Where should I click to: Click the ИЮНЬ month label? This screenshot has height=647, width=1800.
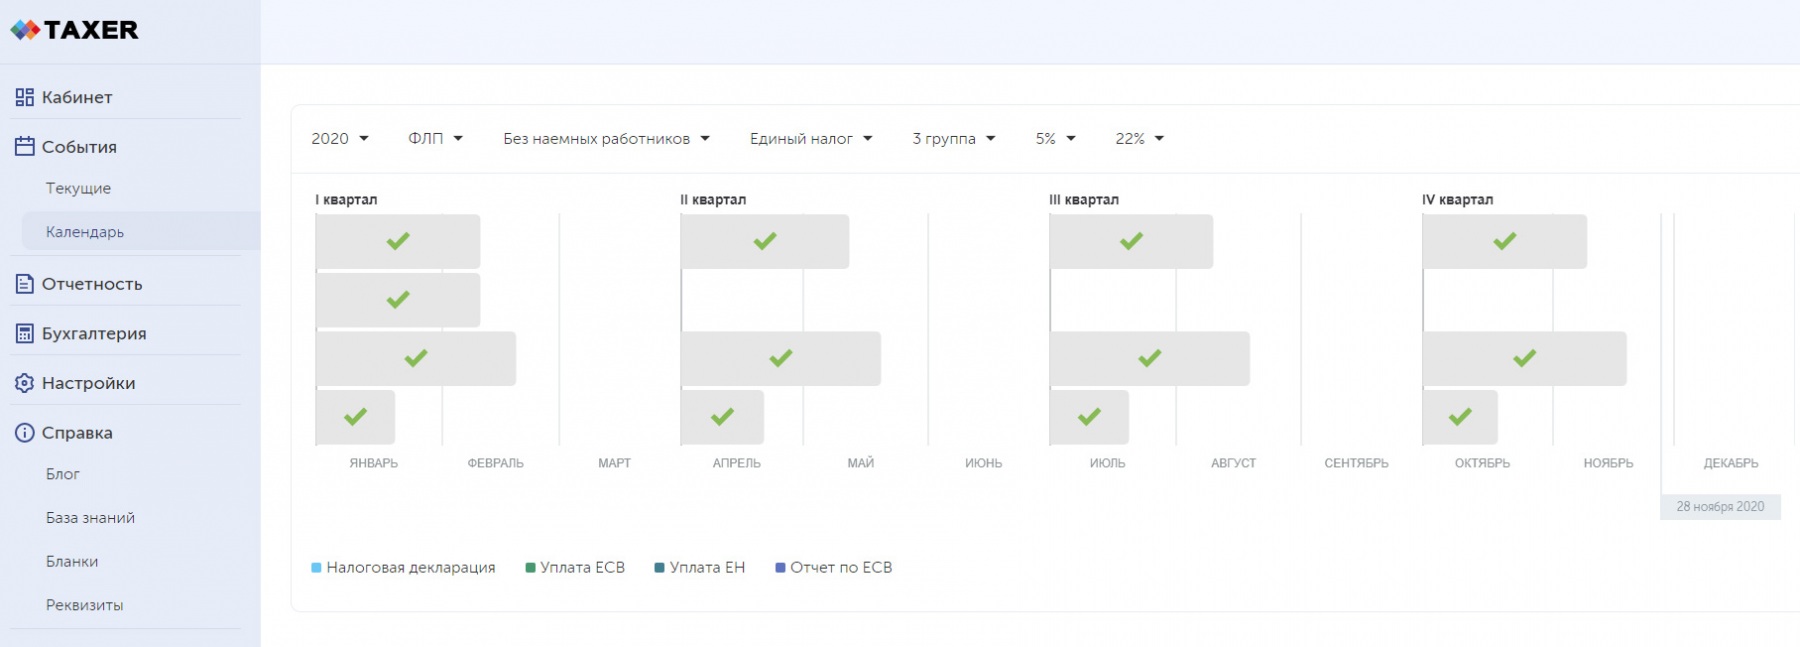(x=984, y=463)
